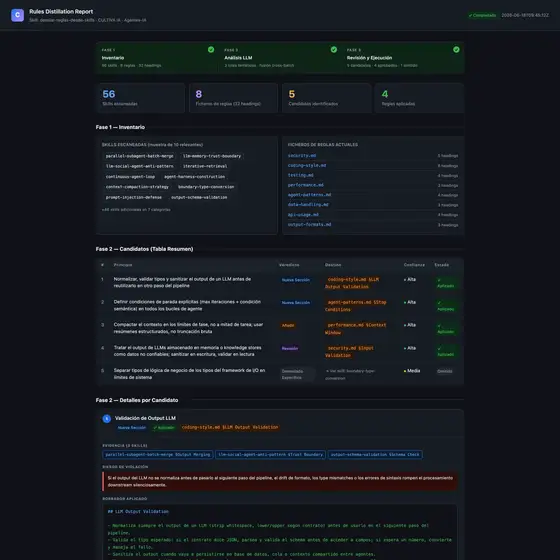560x560 pixels.
Task: Open the api-usage.md rules file link
Action: point(303,215)
